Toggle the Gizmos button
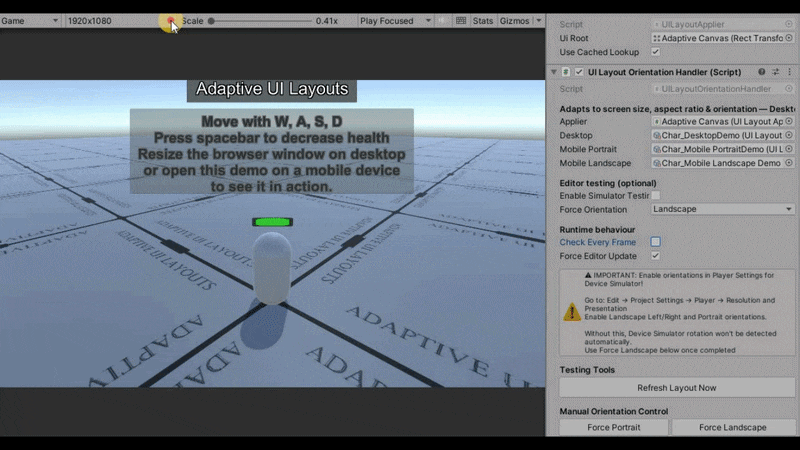The width and height of the screenshot is (800, 450). click(x=514, y=21)
